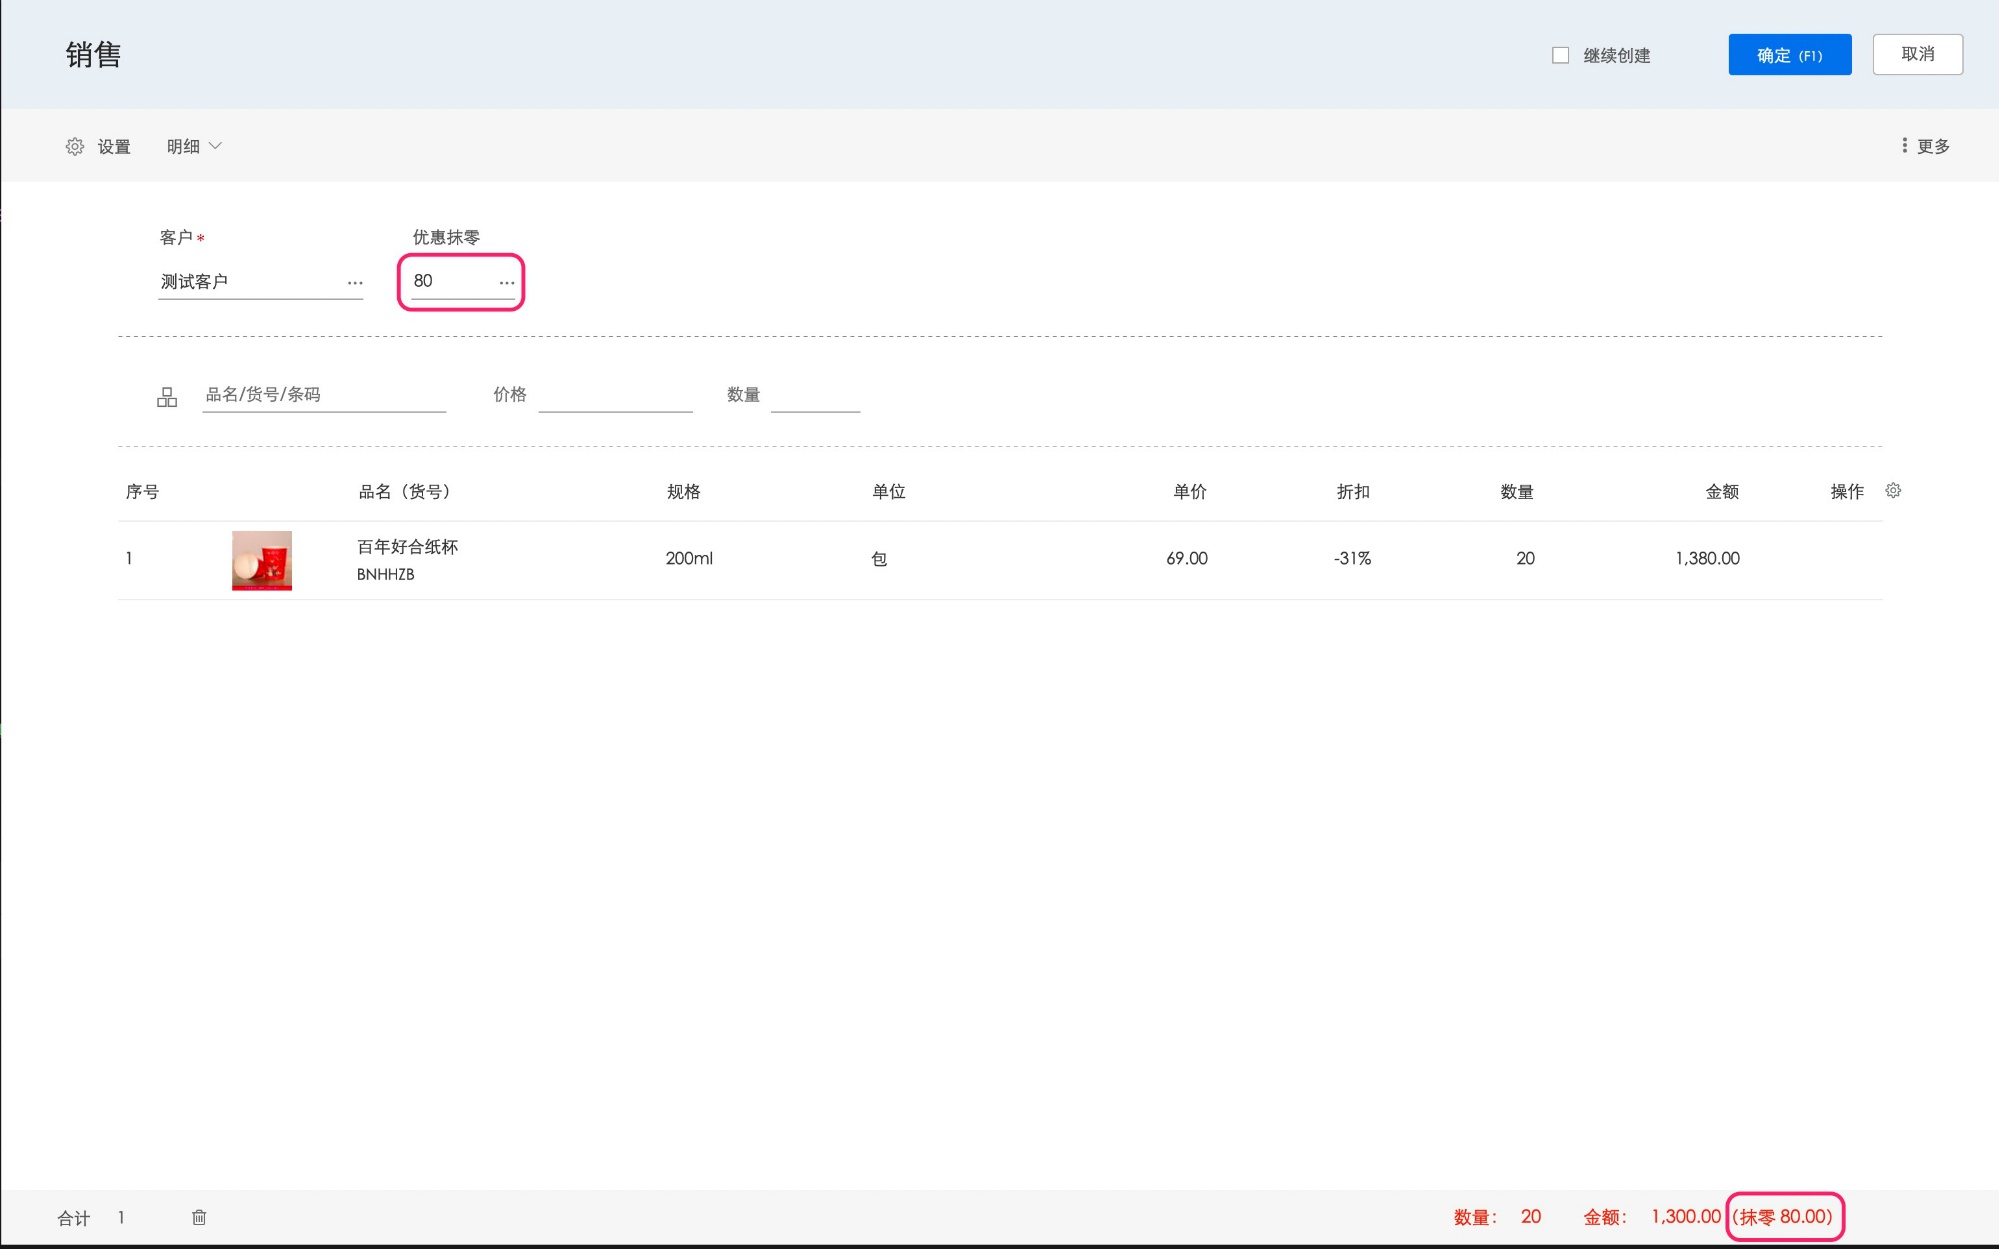Click the 1,380.00 amount cell
This screenshot has width=1999, height=1249.
(1707, 559)
